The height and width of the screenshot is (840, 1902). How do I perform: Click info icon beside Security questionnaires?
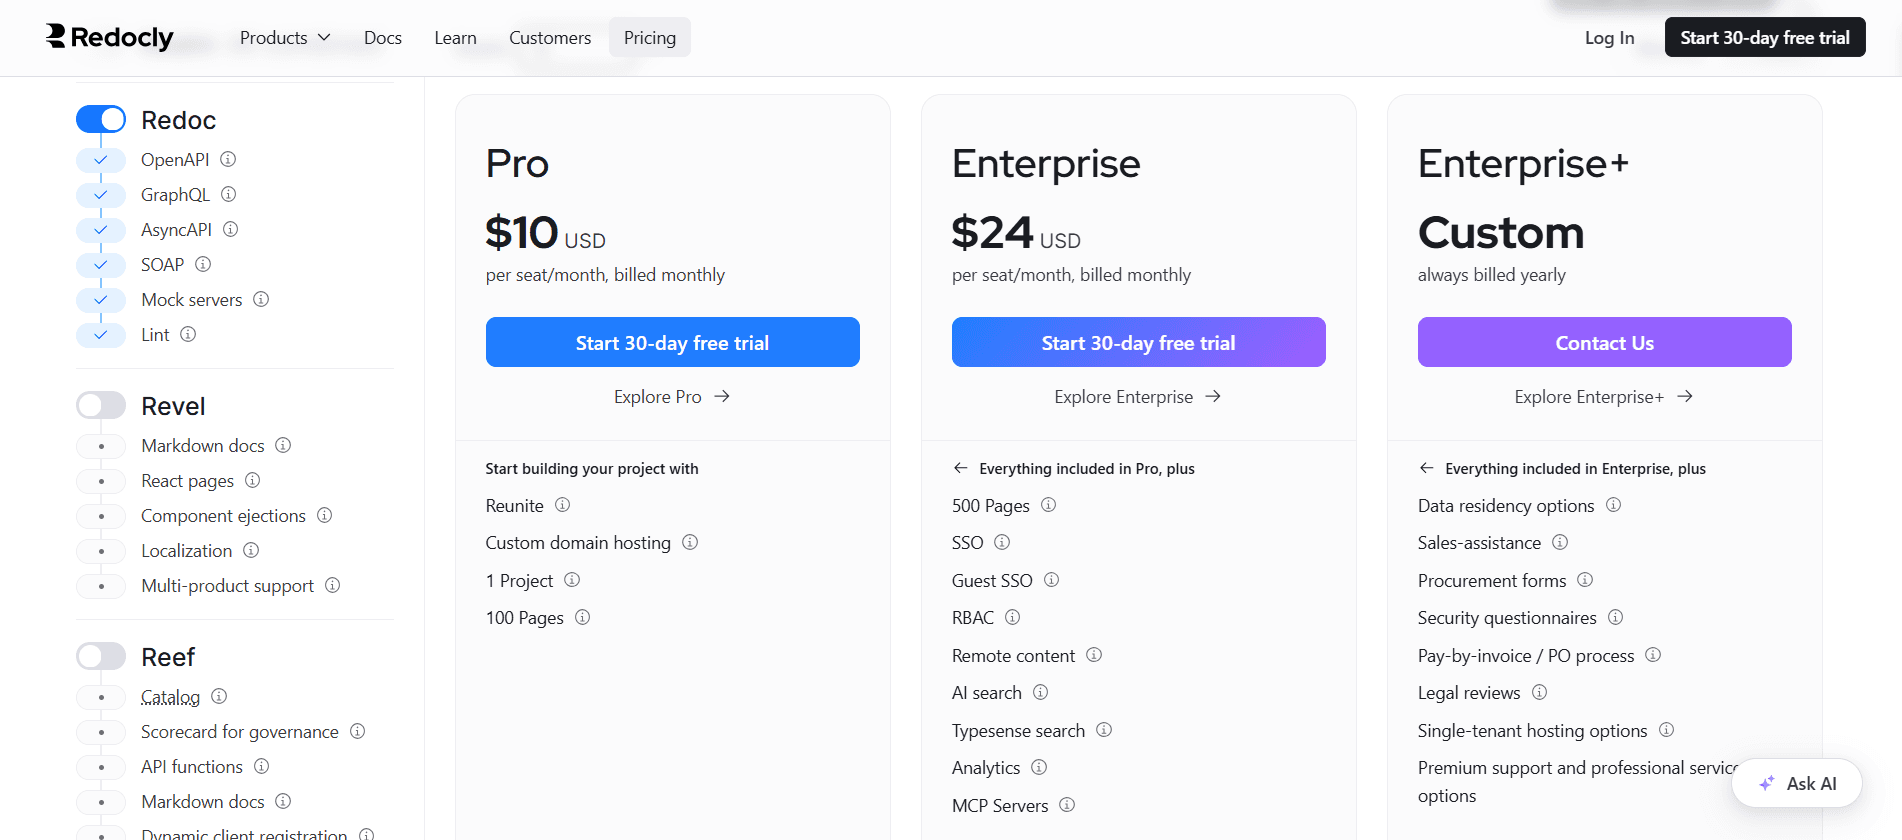(x=1616, y=617)
